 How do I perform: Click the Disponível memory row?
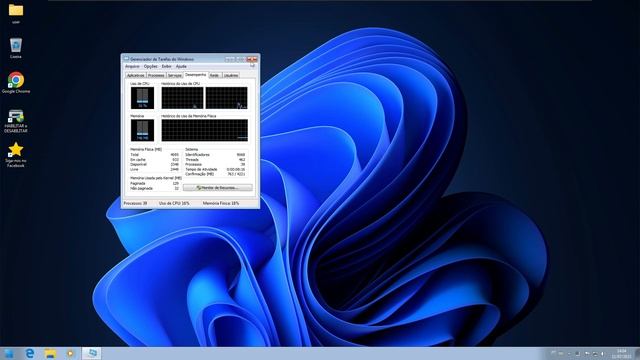(x=154, y=164)
